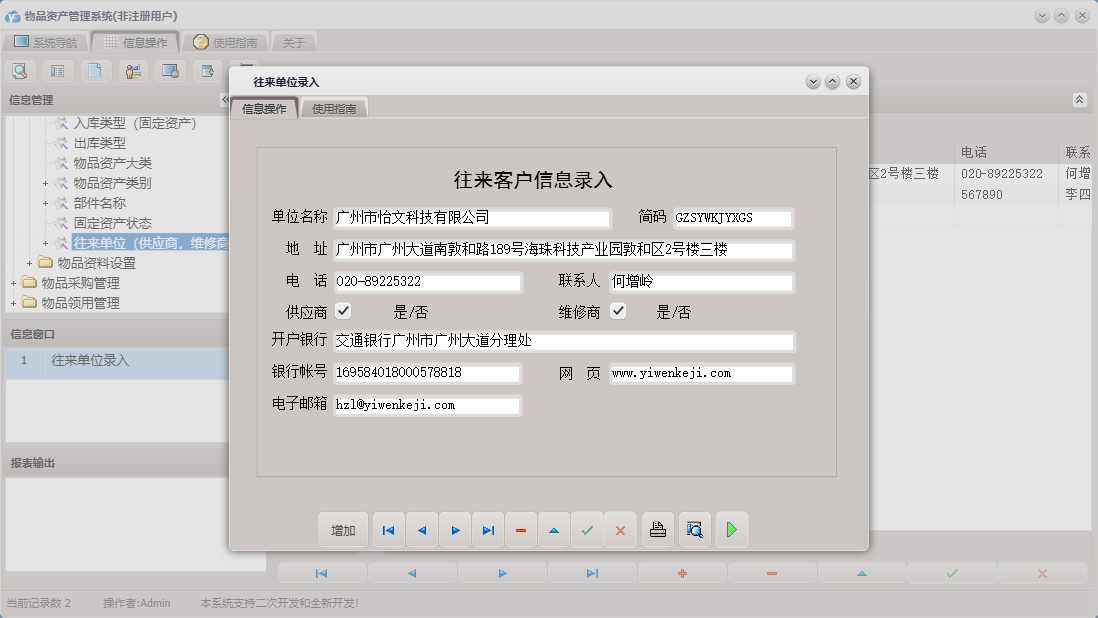Click the 增加 button to add a record

click(x=343, y=530)
